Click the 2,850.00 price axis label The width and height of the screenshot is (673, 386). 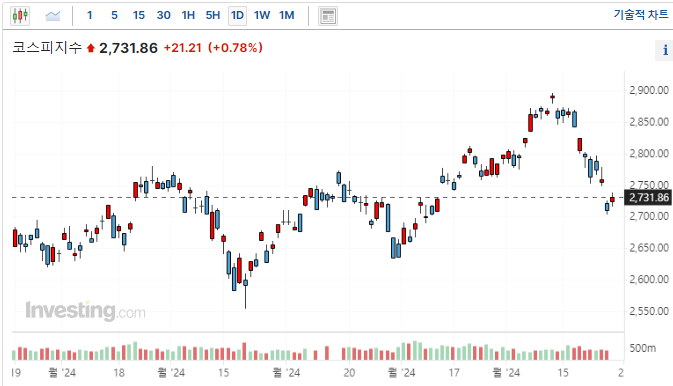pyautogui.click(x=649, y=122)
